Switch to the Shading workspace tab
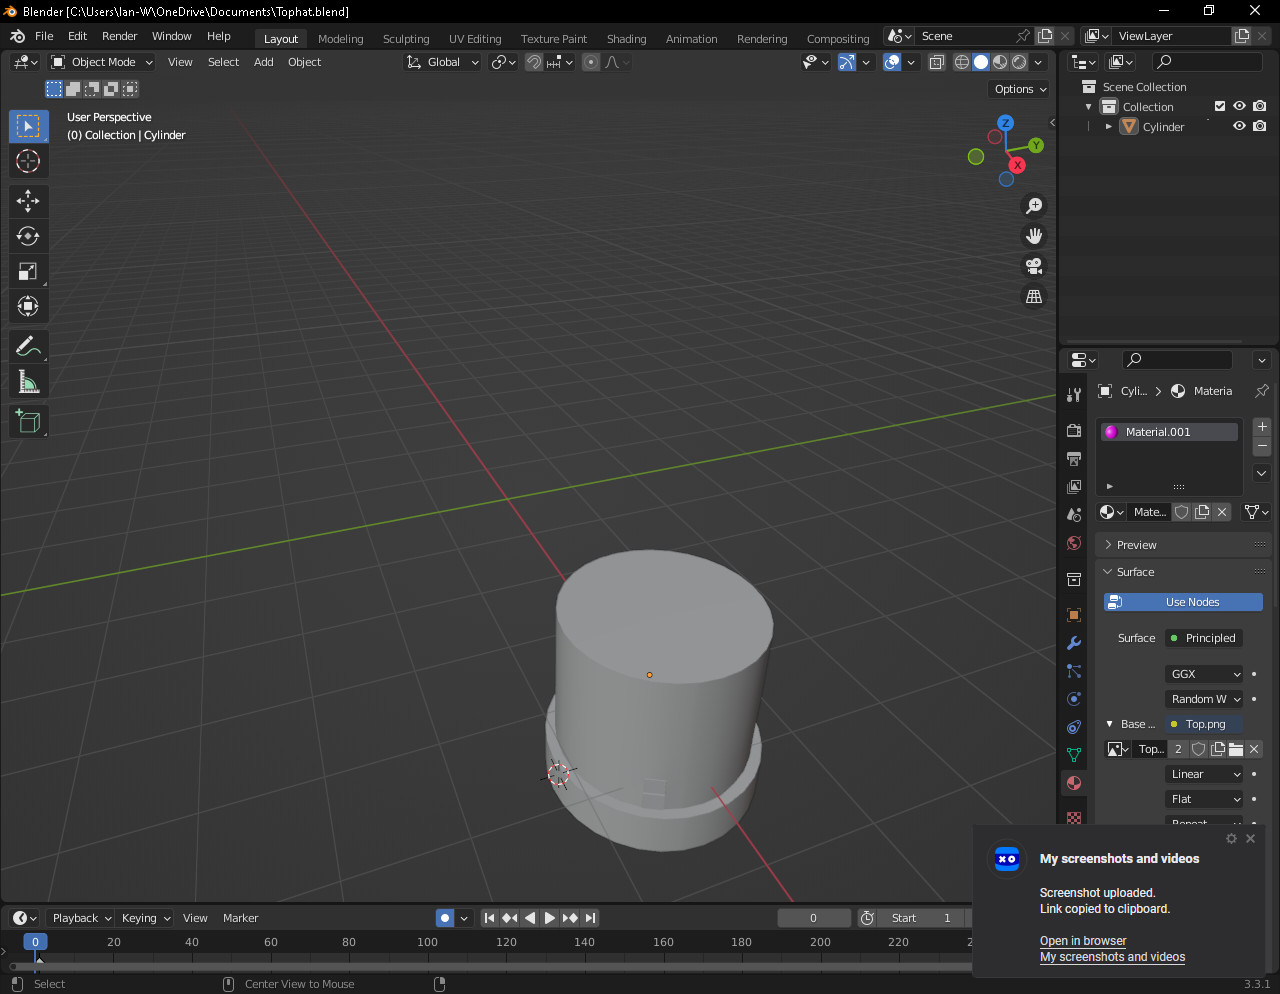This screenshot has height=994, width=1280. click(x=626, y=38)
